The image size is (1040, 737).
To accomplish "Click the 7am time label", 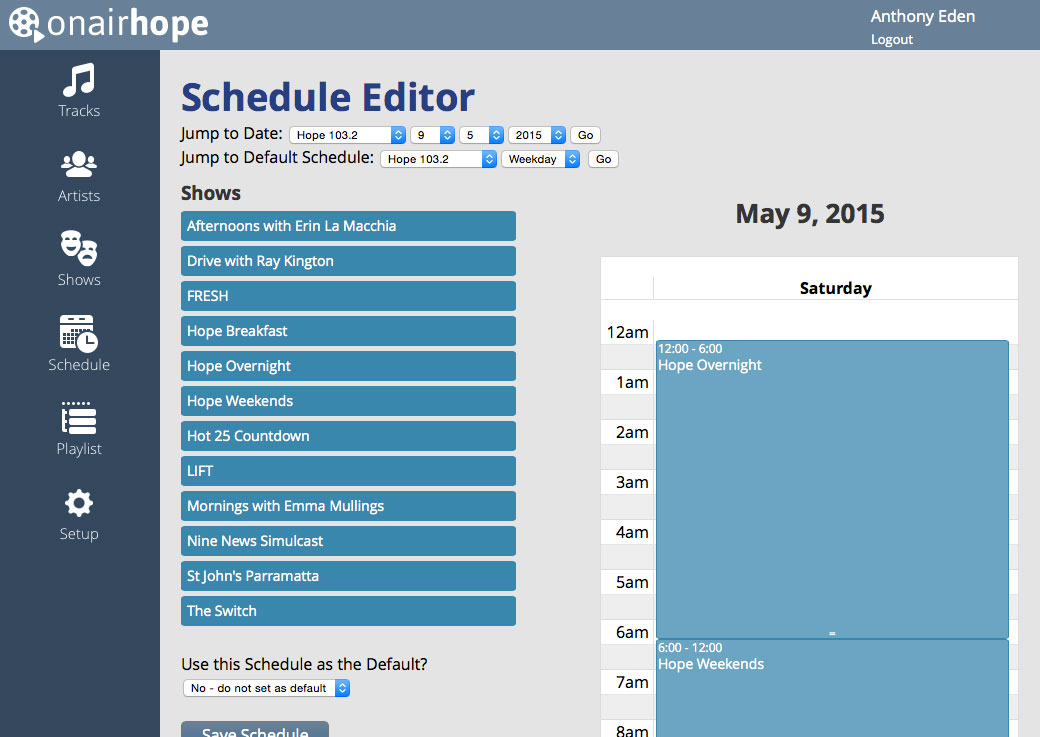I will tap(632, 682).
